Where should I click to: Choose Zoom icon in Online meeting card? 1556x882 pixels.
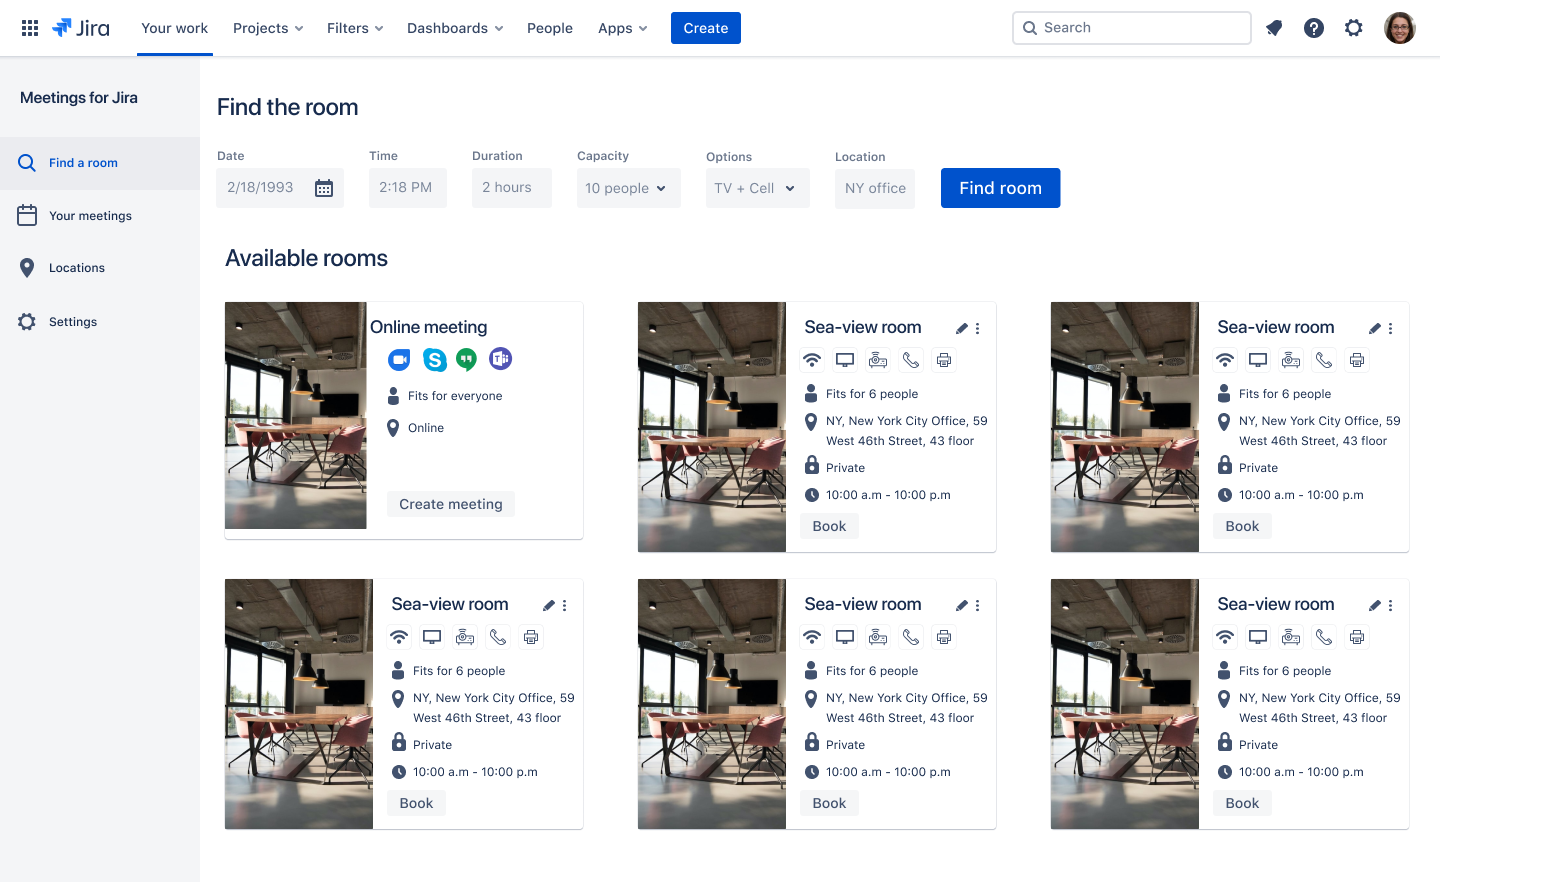pos(399,359)
